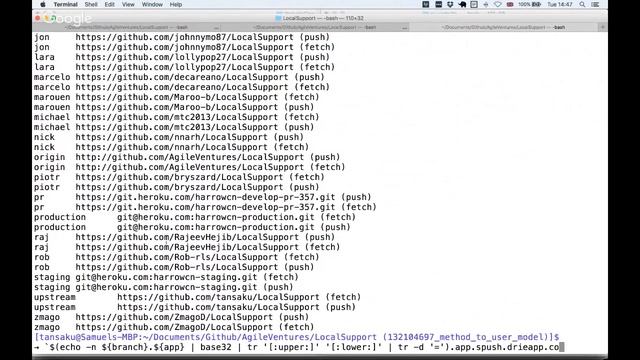640x360 pixels.
Task: Click the nick nnarh (push) line
Action: [169, 137]
